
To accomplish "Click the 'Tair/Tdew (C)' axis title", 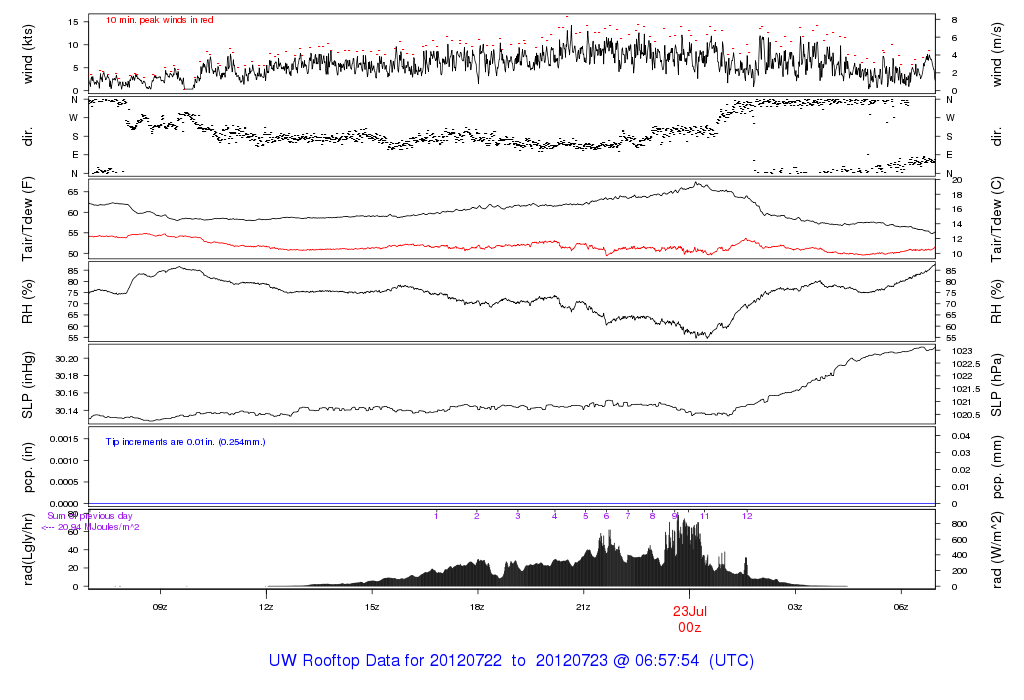I will pos(997,219).
